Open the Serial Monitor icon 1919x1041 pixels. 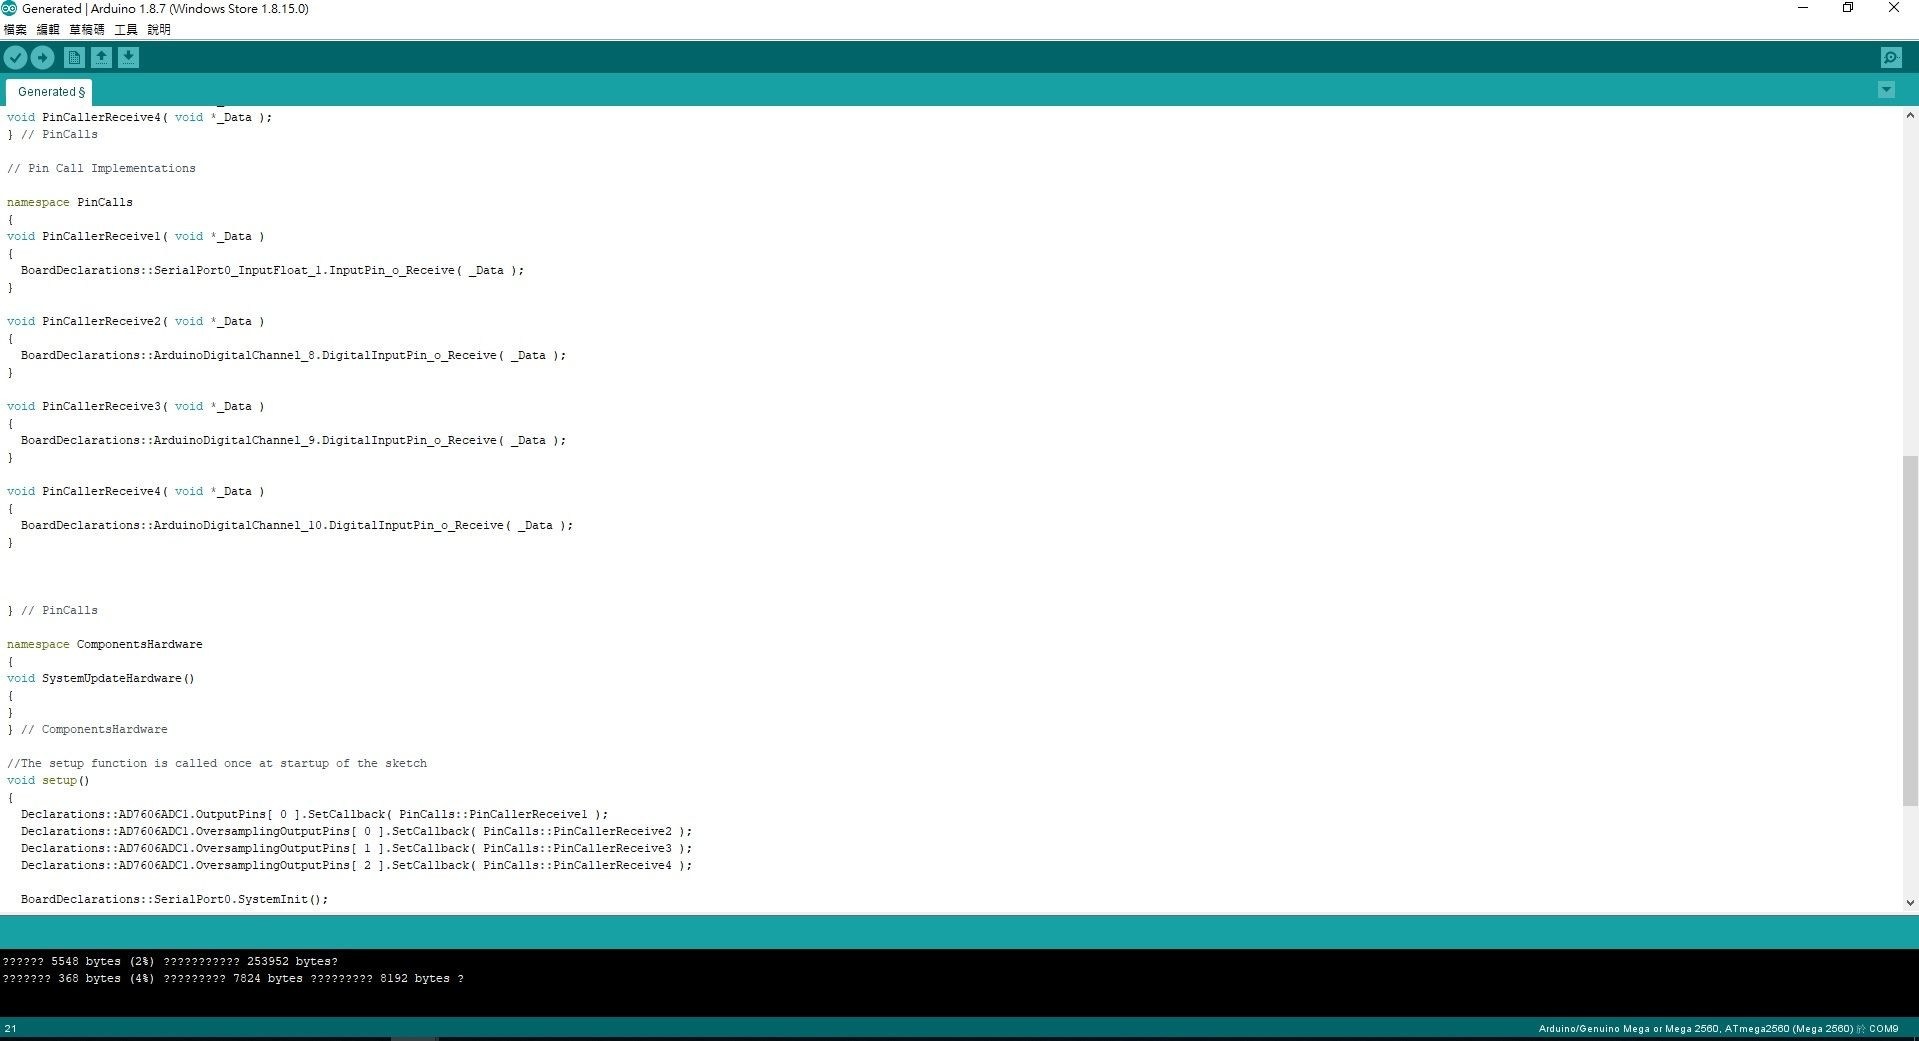pos(1889,57)
